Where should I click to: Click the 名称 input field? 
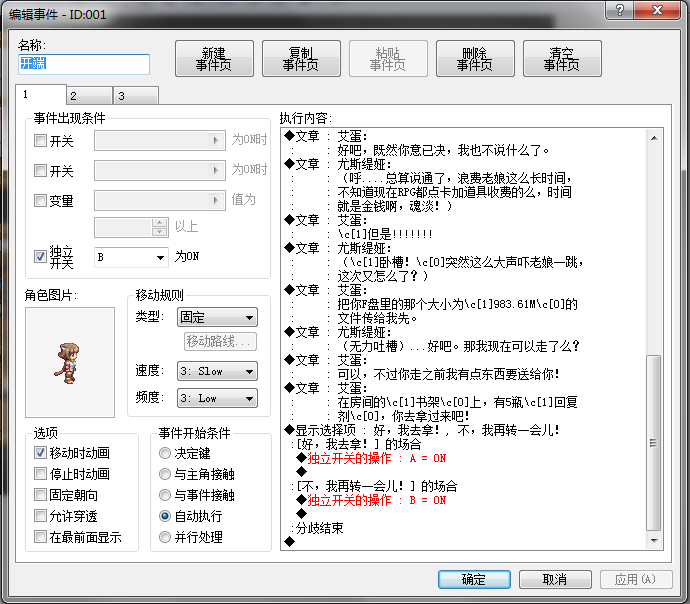point(84,64)
